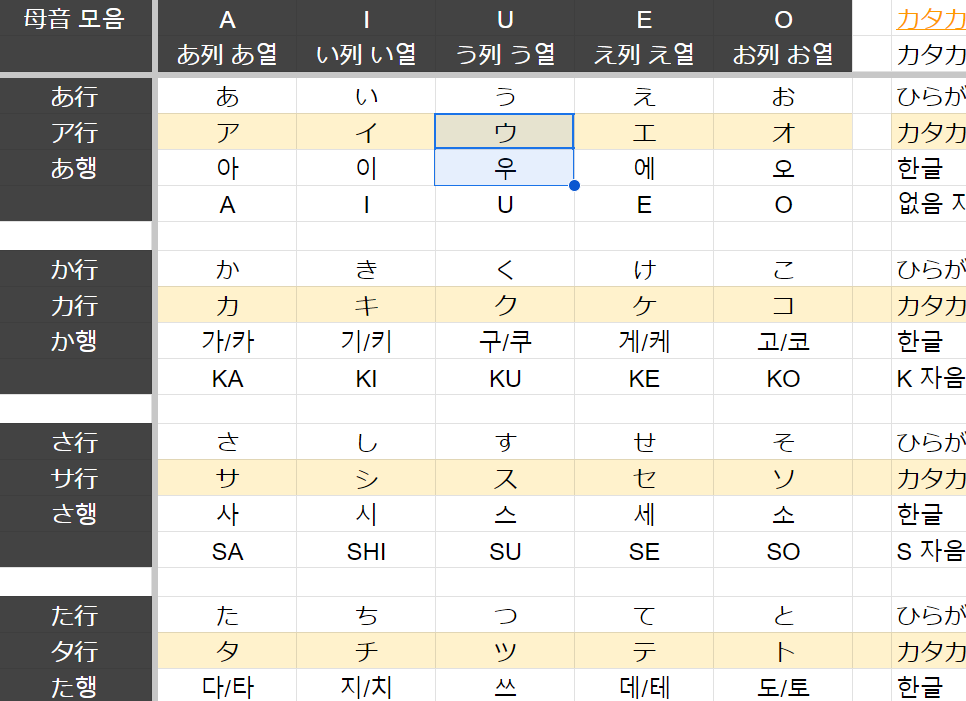966x701 pixels.
Task: Click the katakana オ cell
Action: pos(783,132)
